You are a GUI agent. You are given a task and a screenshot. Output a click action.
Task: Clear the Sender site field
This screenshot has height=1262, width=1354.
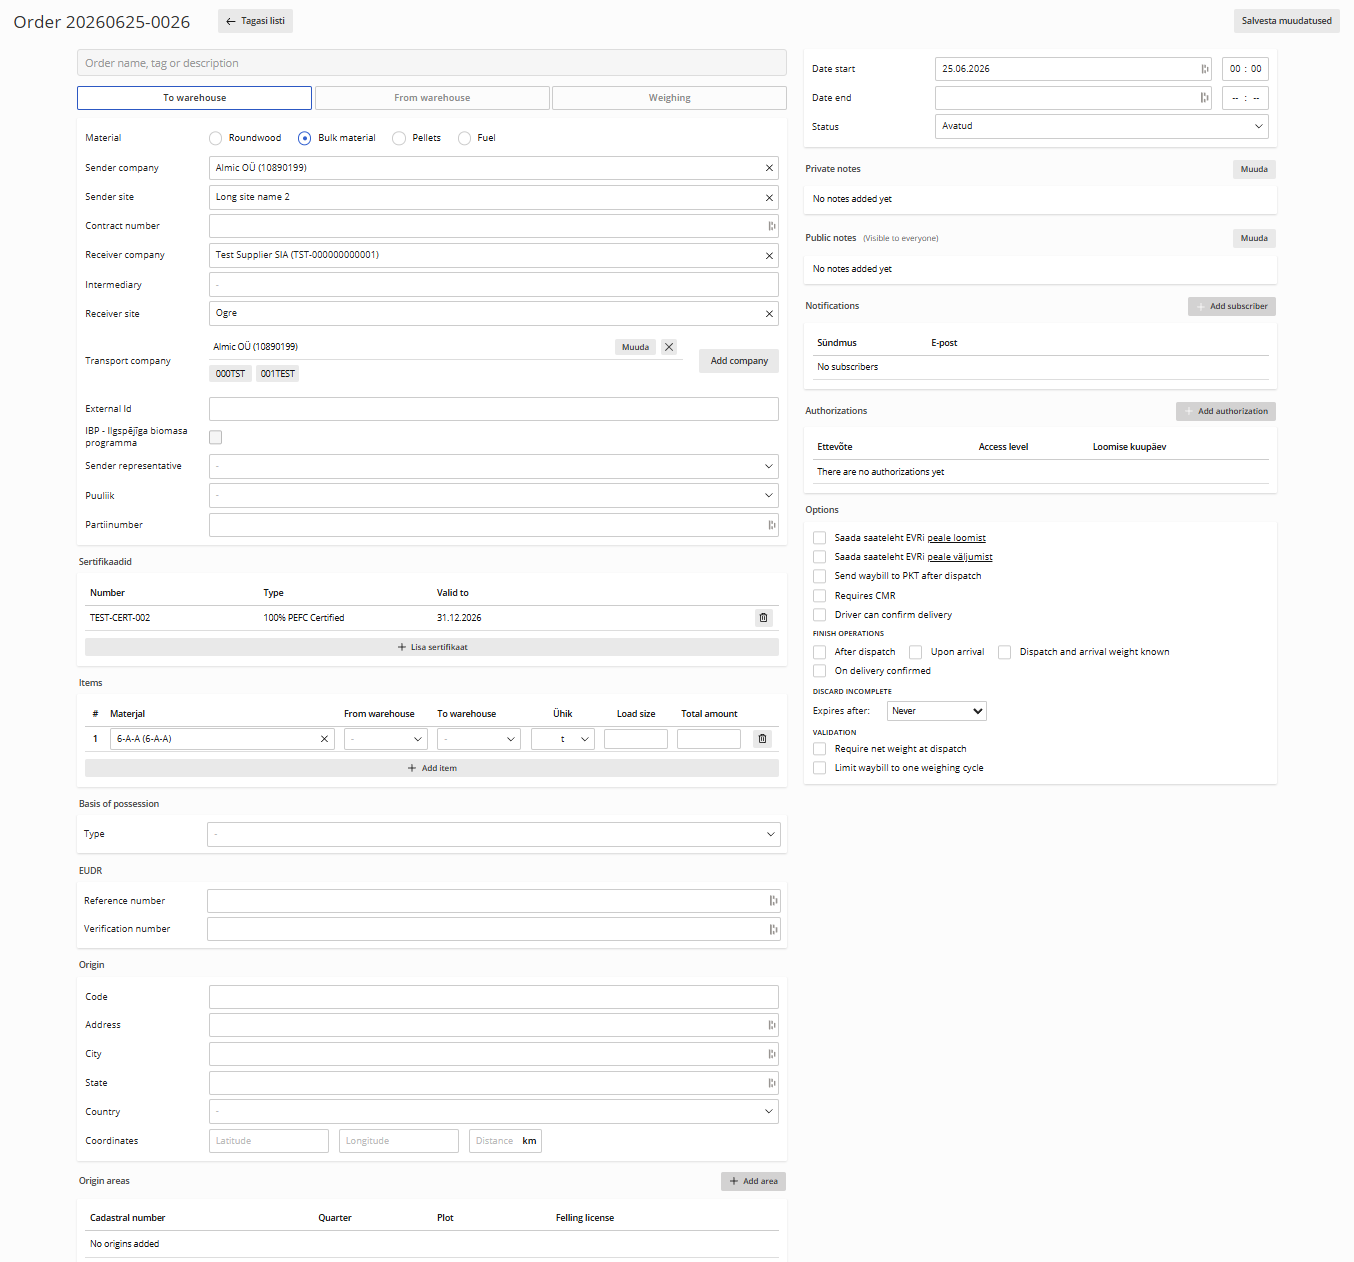point(769,198)
